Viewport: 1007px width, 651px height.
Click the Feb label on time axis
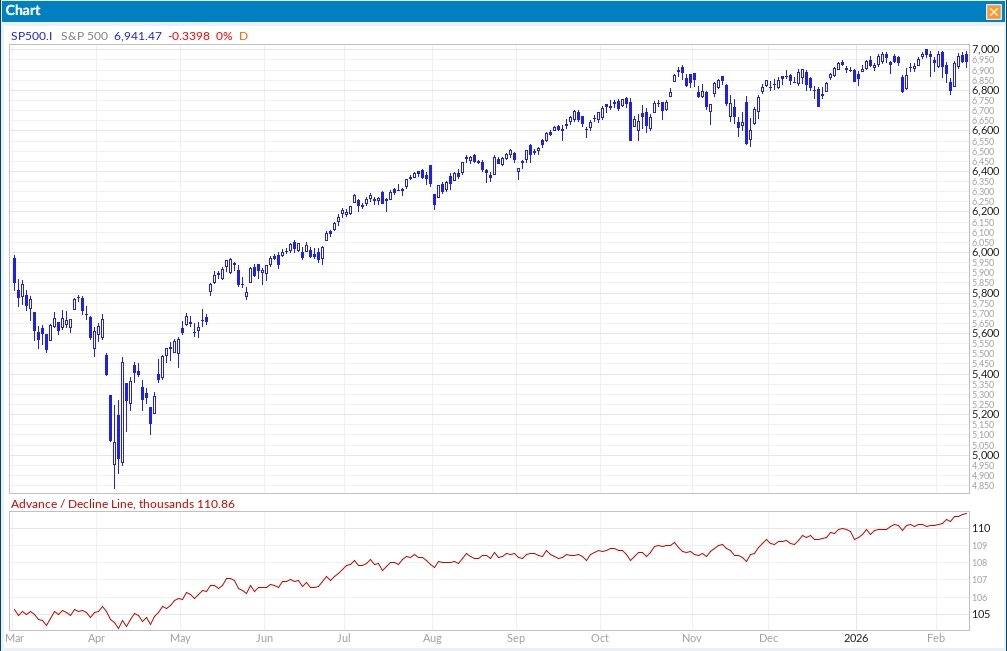point(936,637)
